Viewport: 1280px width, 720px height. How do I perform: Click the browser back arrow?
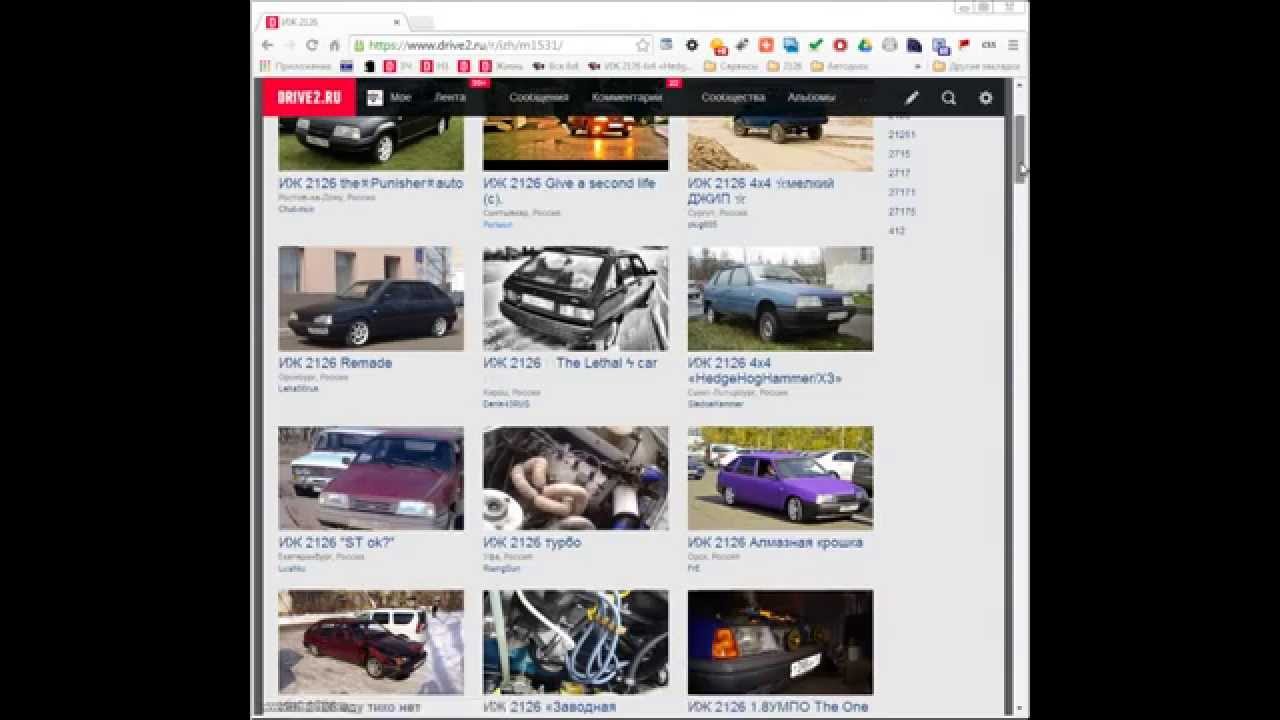[267, 45]
